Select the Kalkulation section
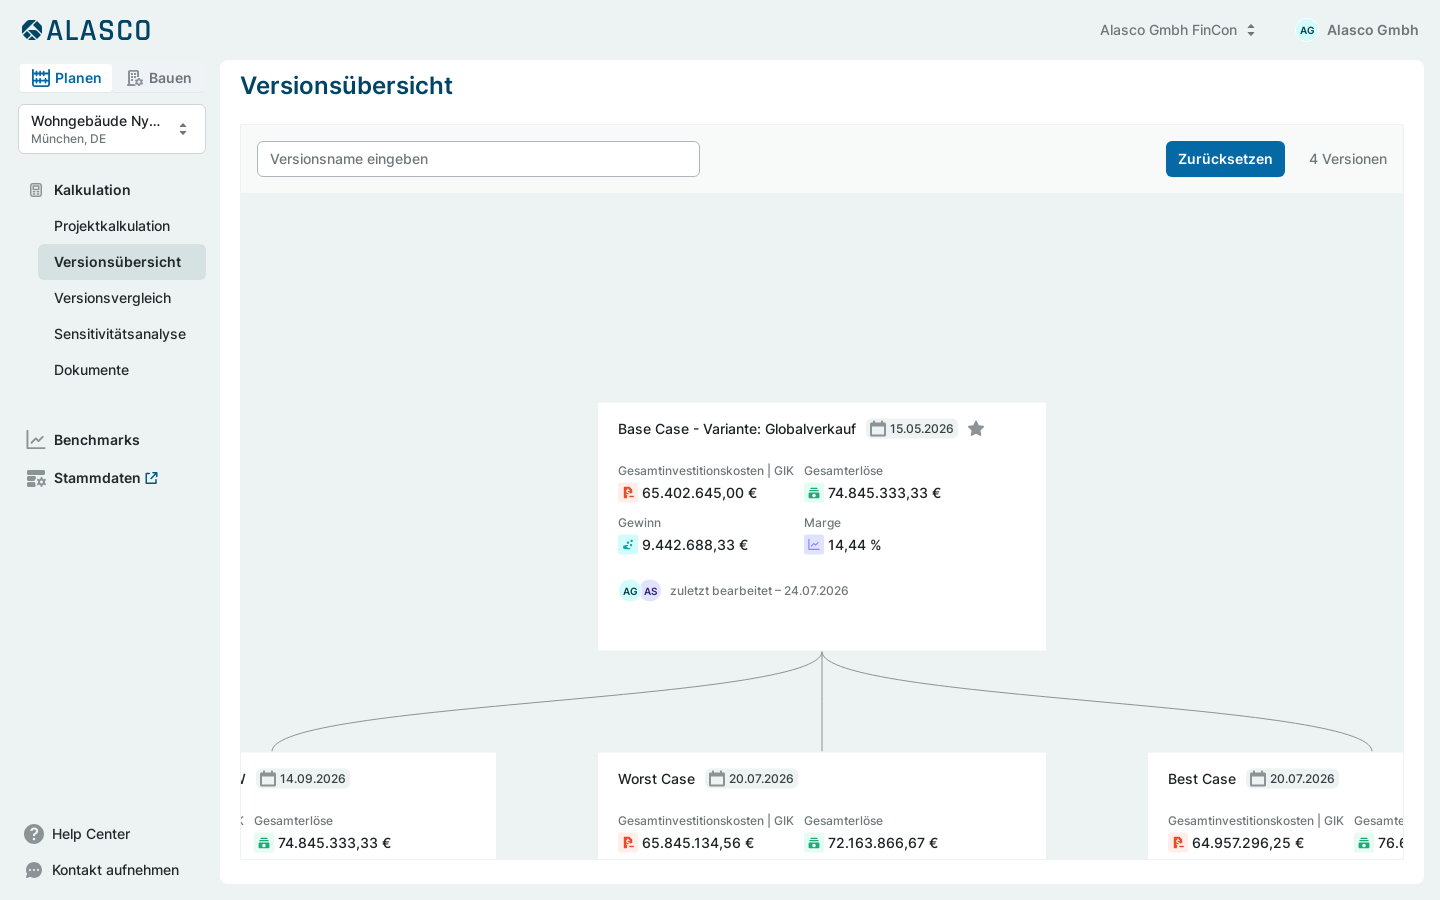Screen dimensions: 1440x900 [x=92, y=190]
